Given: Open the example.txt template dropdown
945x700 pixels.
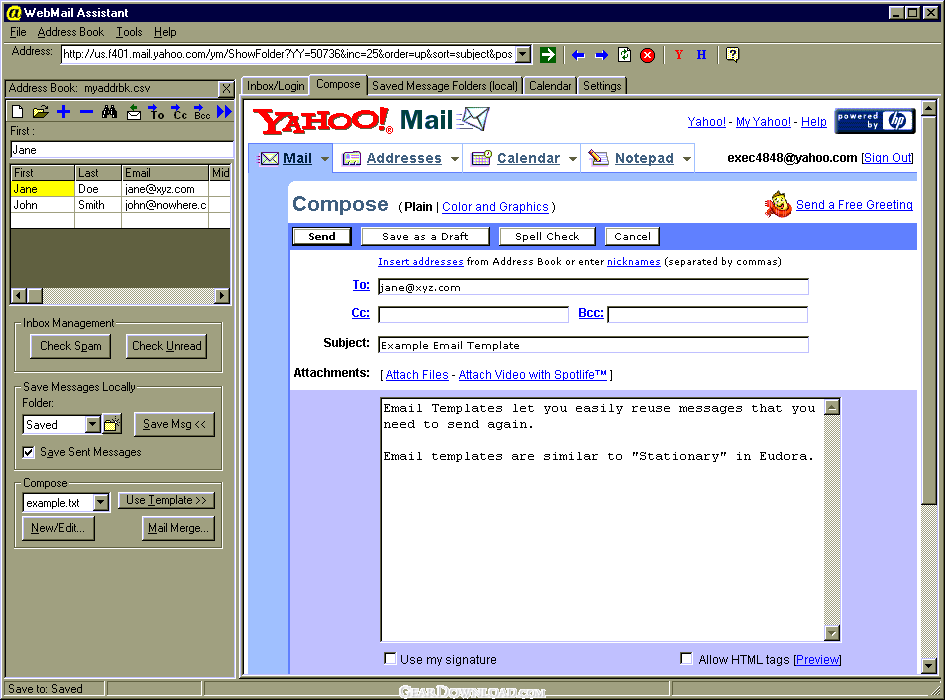Looking at the screenshot, I should pos(101,502).
